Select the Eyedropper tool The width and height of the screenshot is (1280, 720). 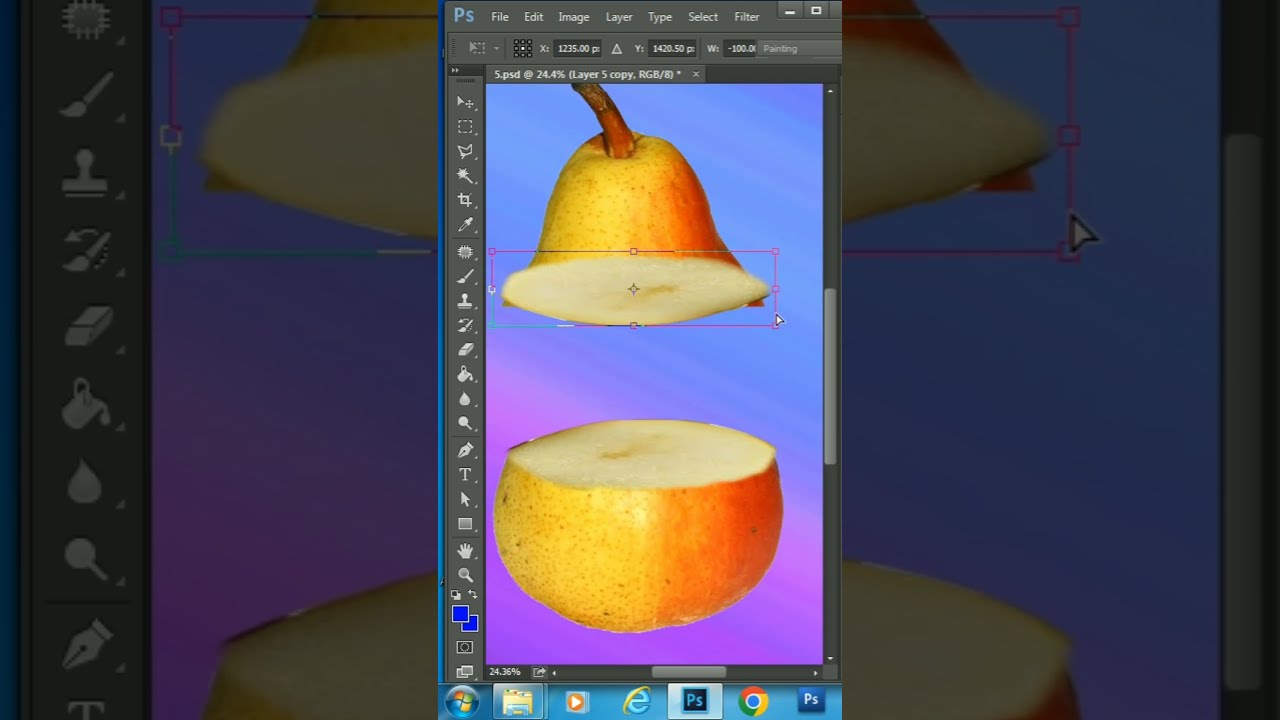(x=465, y=225)
